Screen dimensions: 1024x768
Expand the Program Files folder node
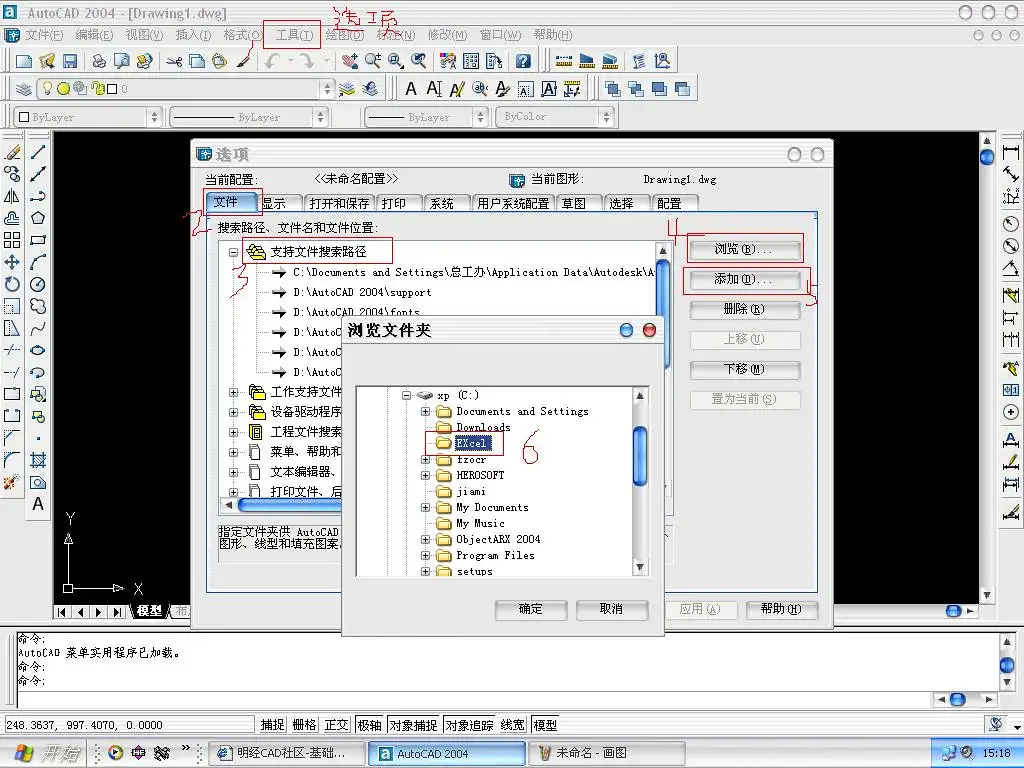(x=425, y=556)
